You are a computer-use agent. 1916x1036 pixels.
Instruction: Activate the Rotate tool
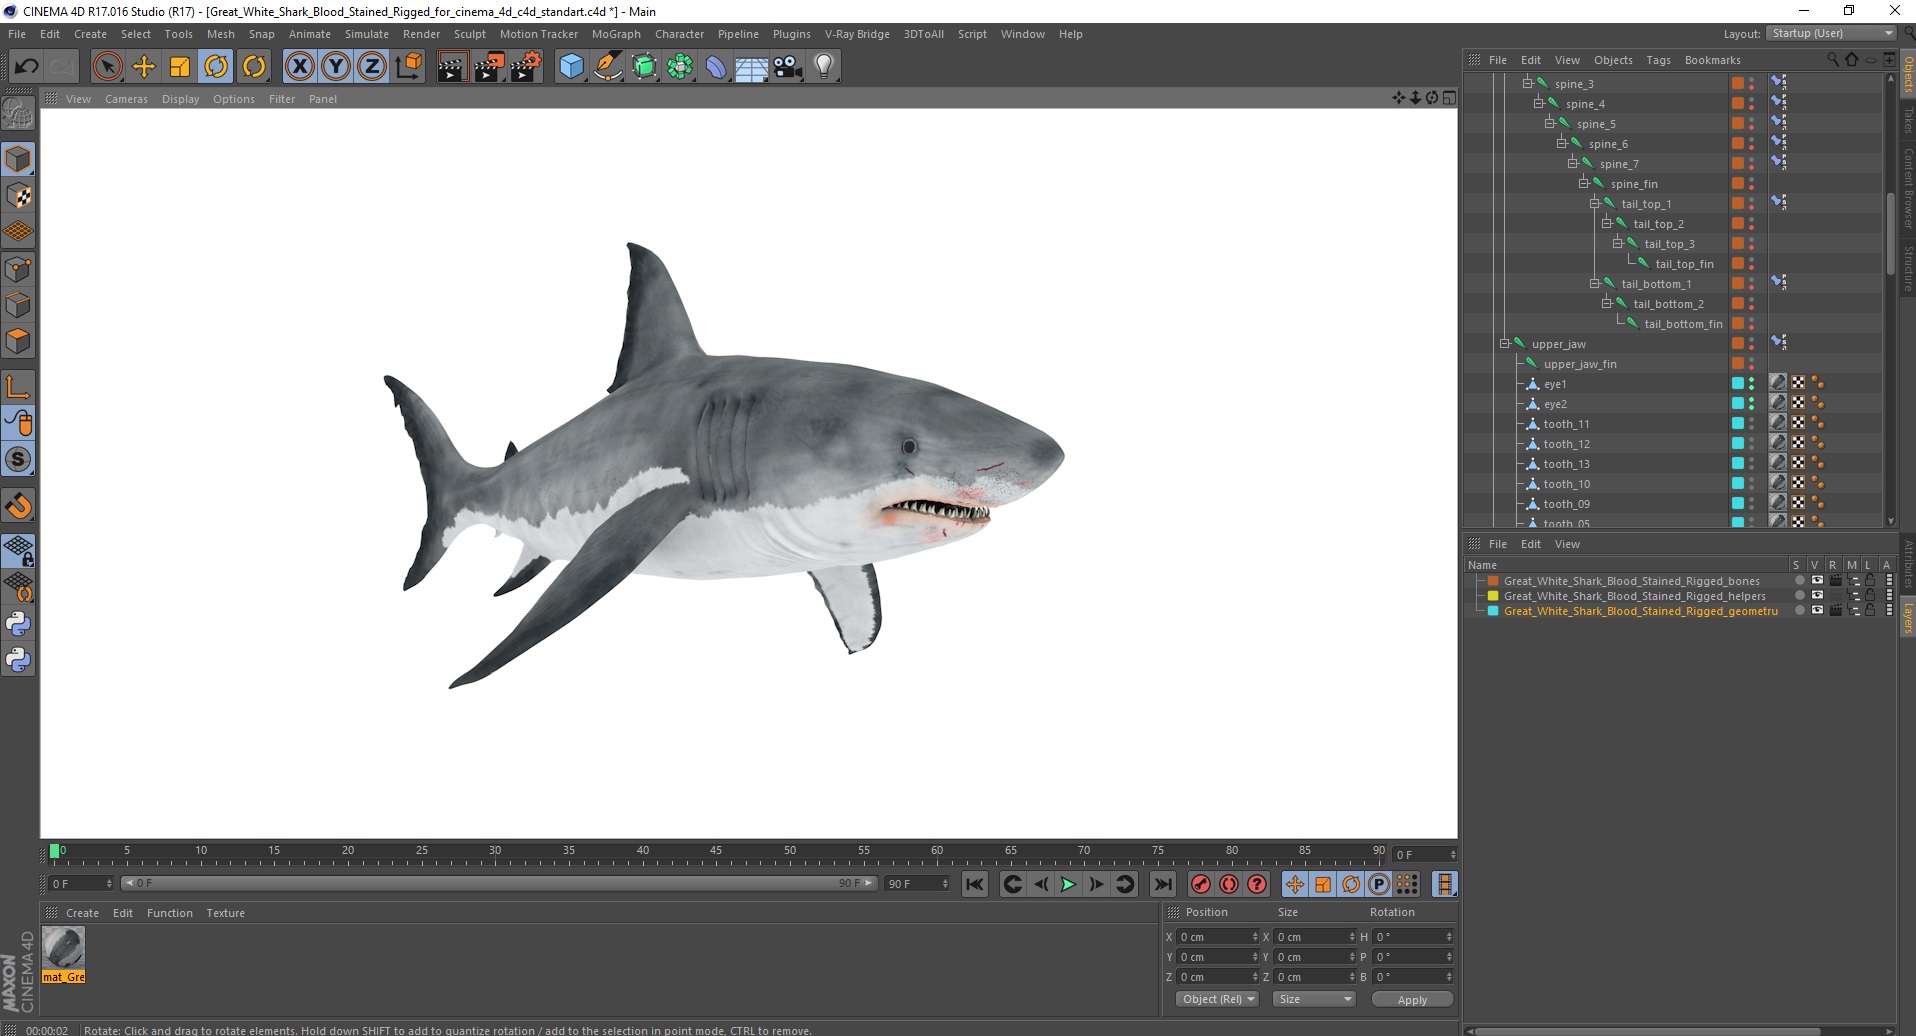216,67
